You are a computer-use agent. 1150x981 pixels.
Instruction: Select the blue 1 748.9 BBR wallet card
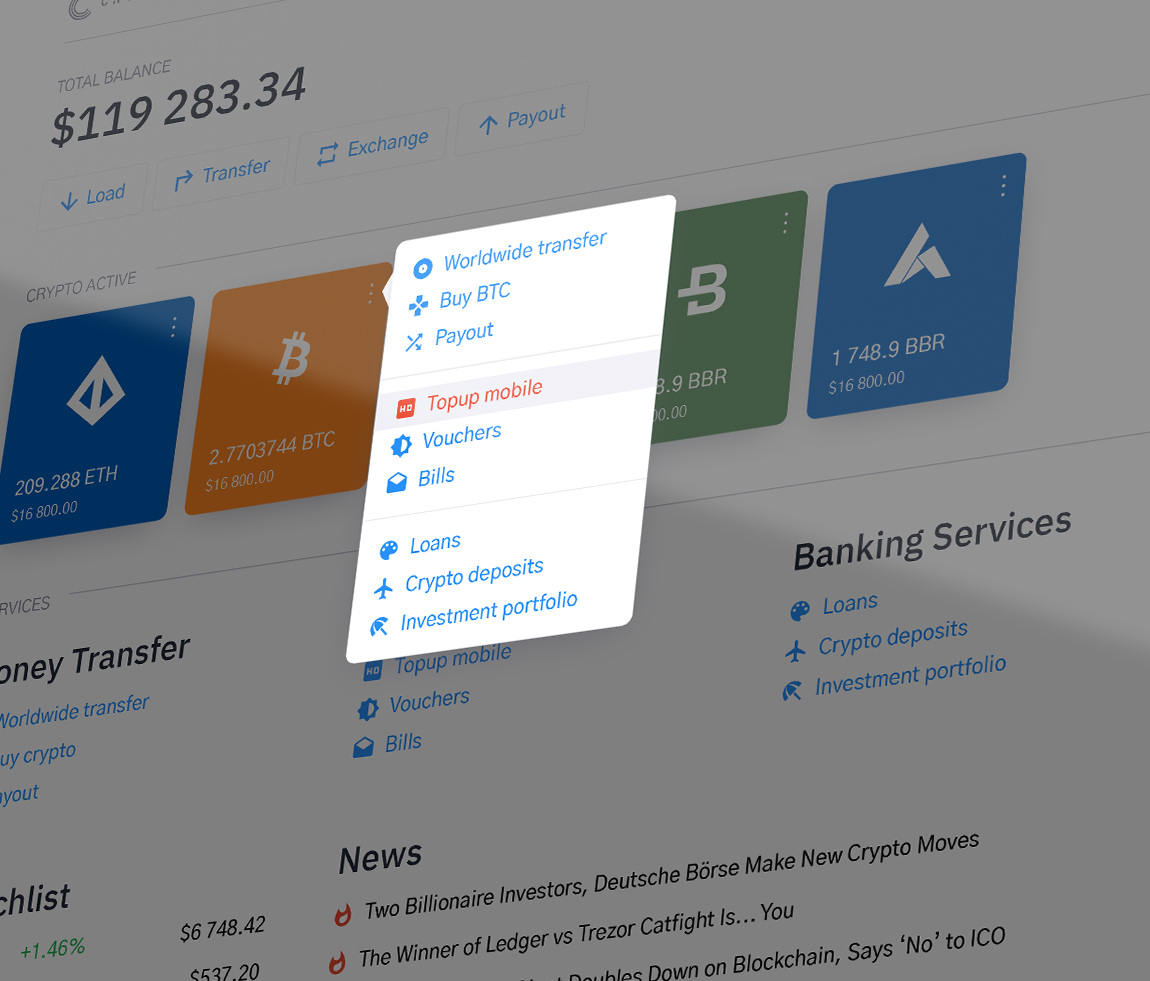[916, 286]
